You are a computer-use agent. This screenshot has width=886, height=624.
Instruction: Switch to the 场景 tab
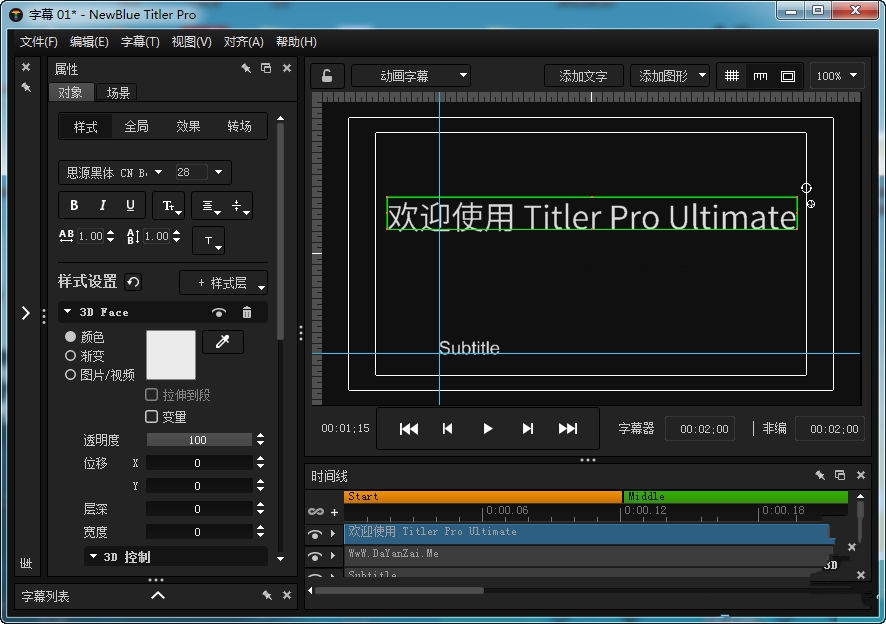tap(118, 93)
